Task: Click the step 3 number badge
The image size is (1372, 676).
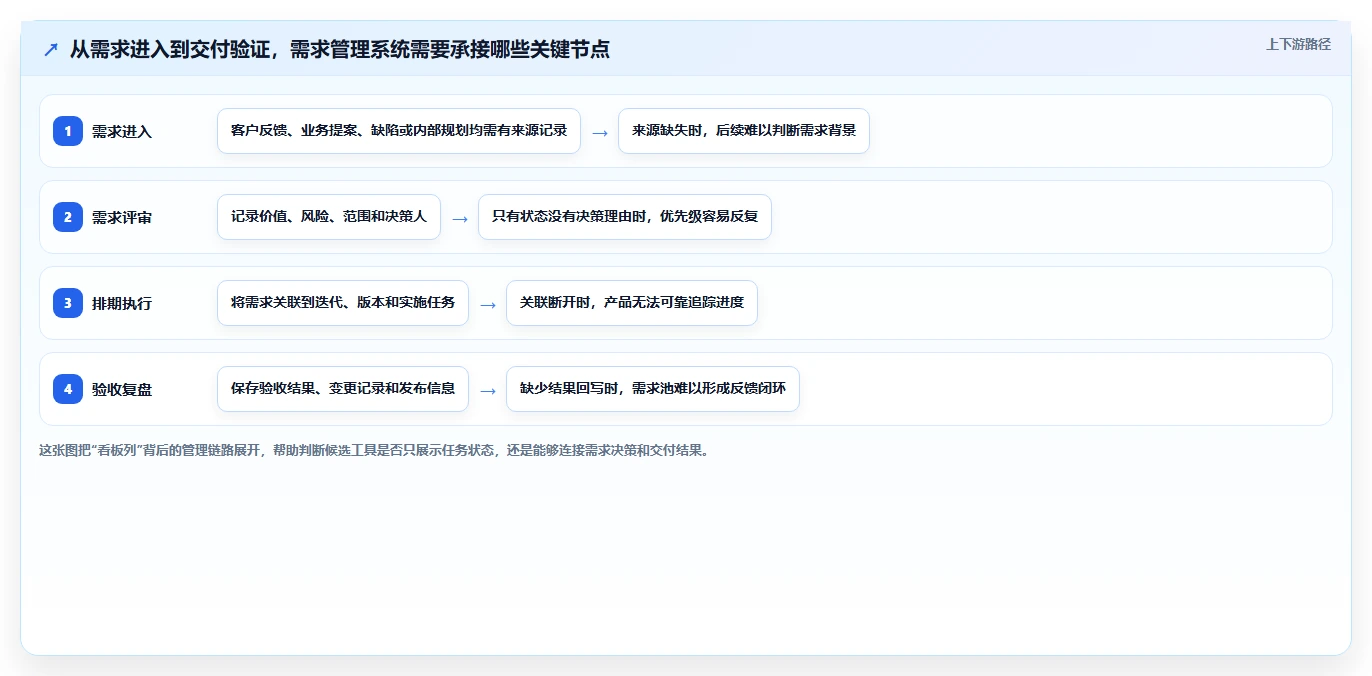Action: click(x=68, y=303)
